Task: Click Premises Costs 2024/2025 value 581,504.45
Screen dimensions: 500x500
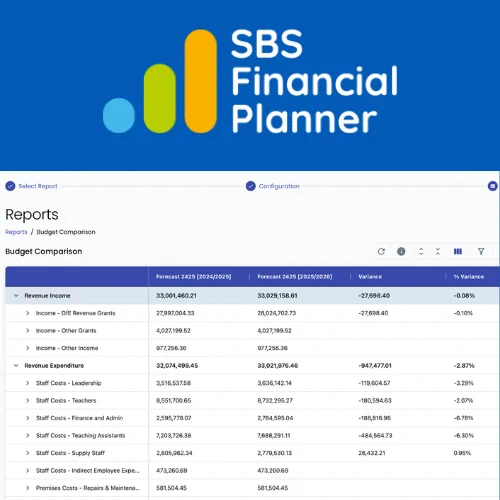Action: pos(171,488)
